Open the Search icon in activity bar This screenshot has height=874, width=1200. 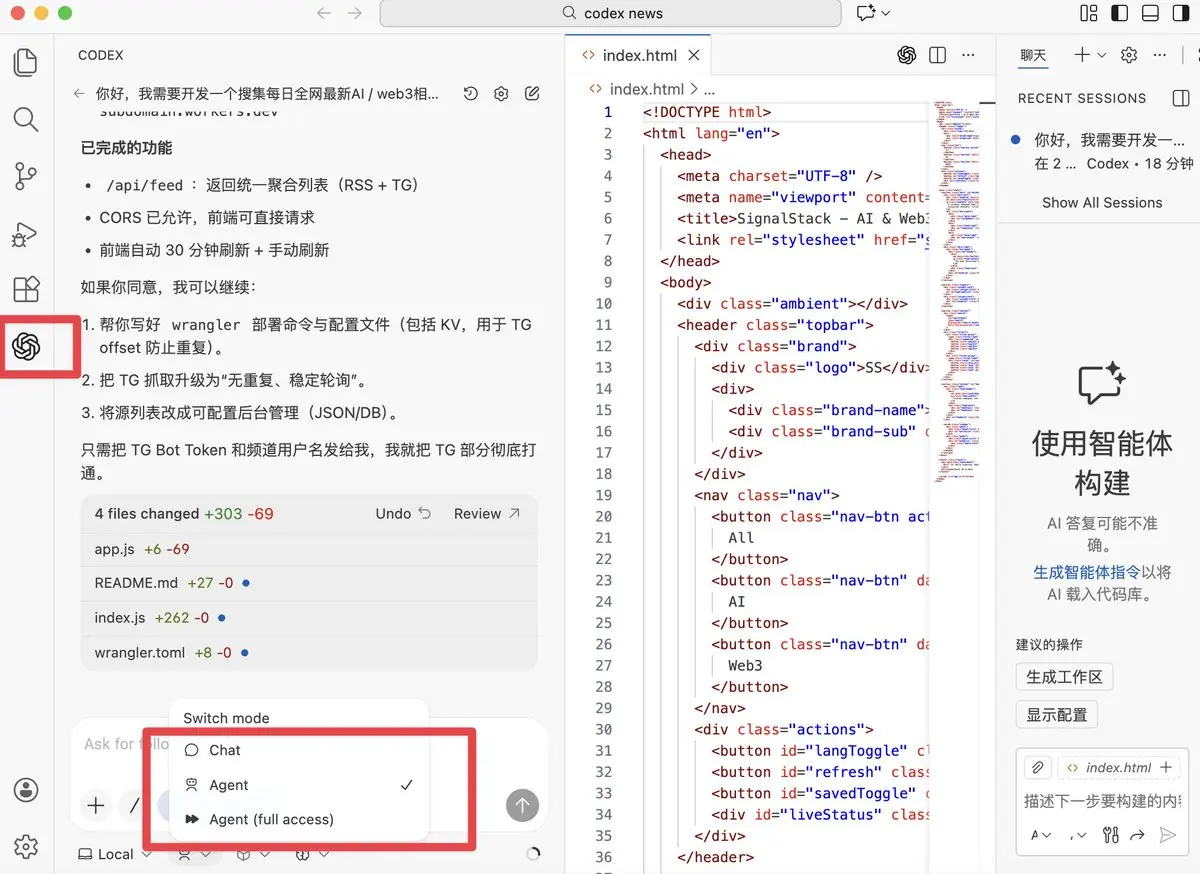26,120
